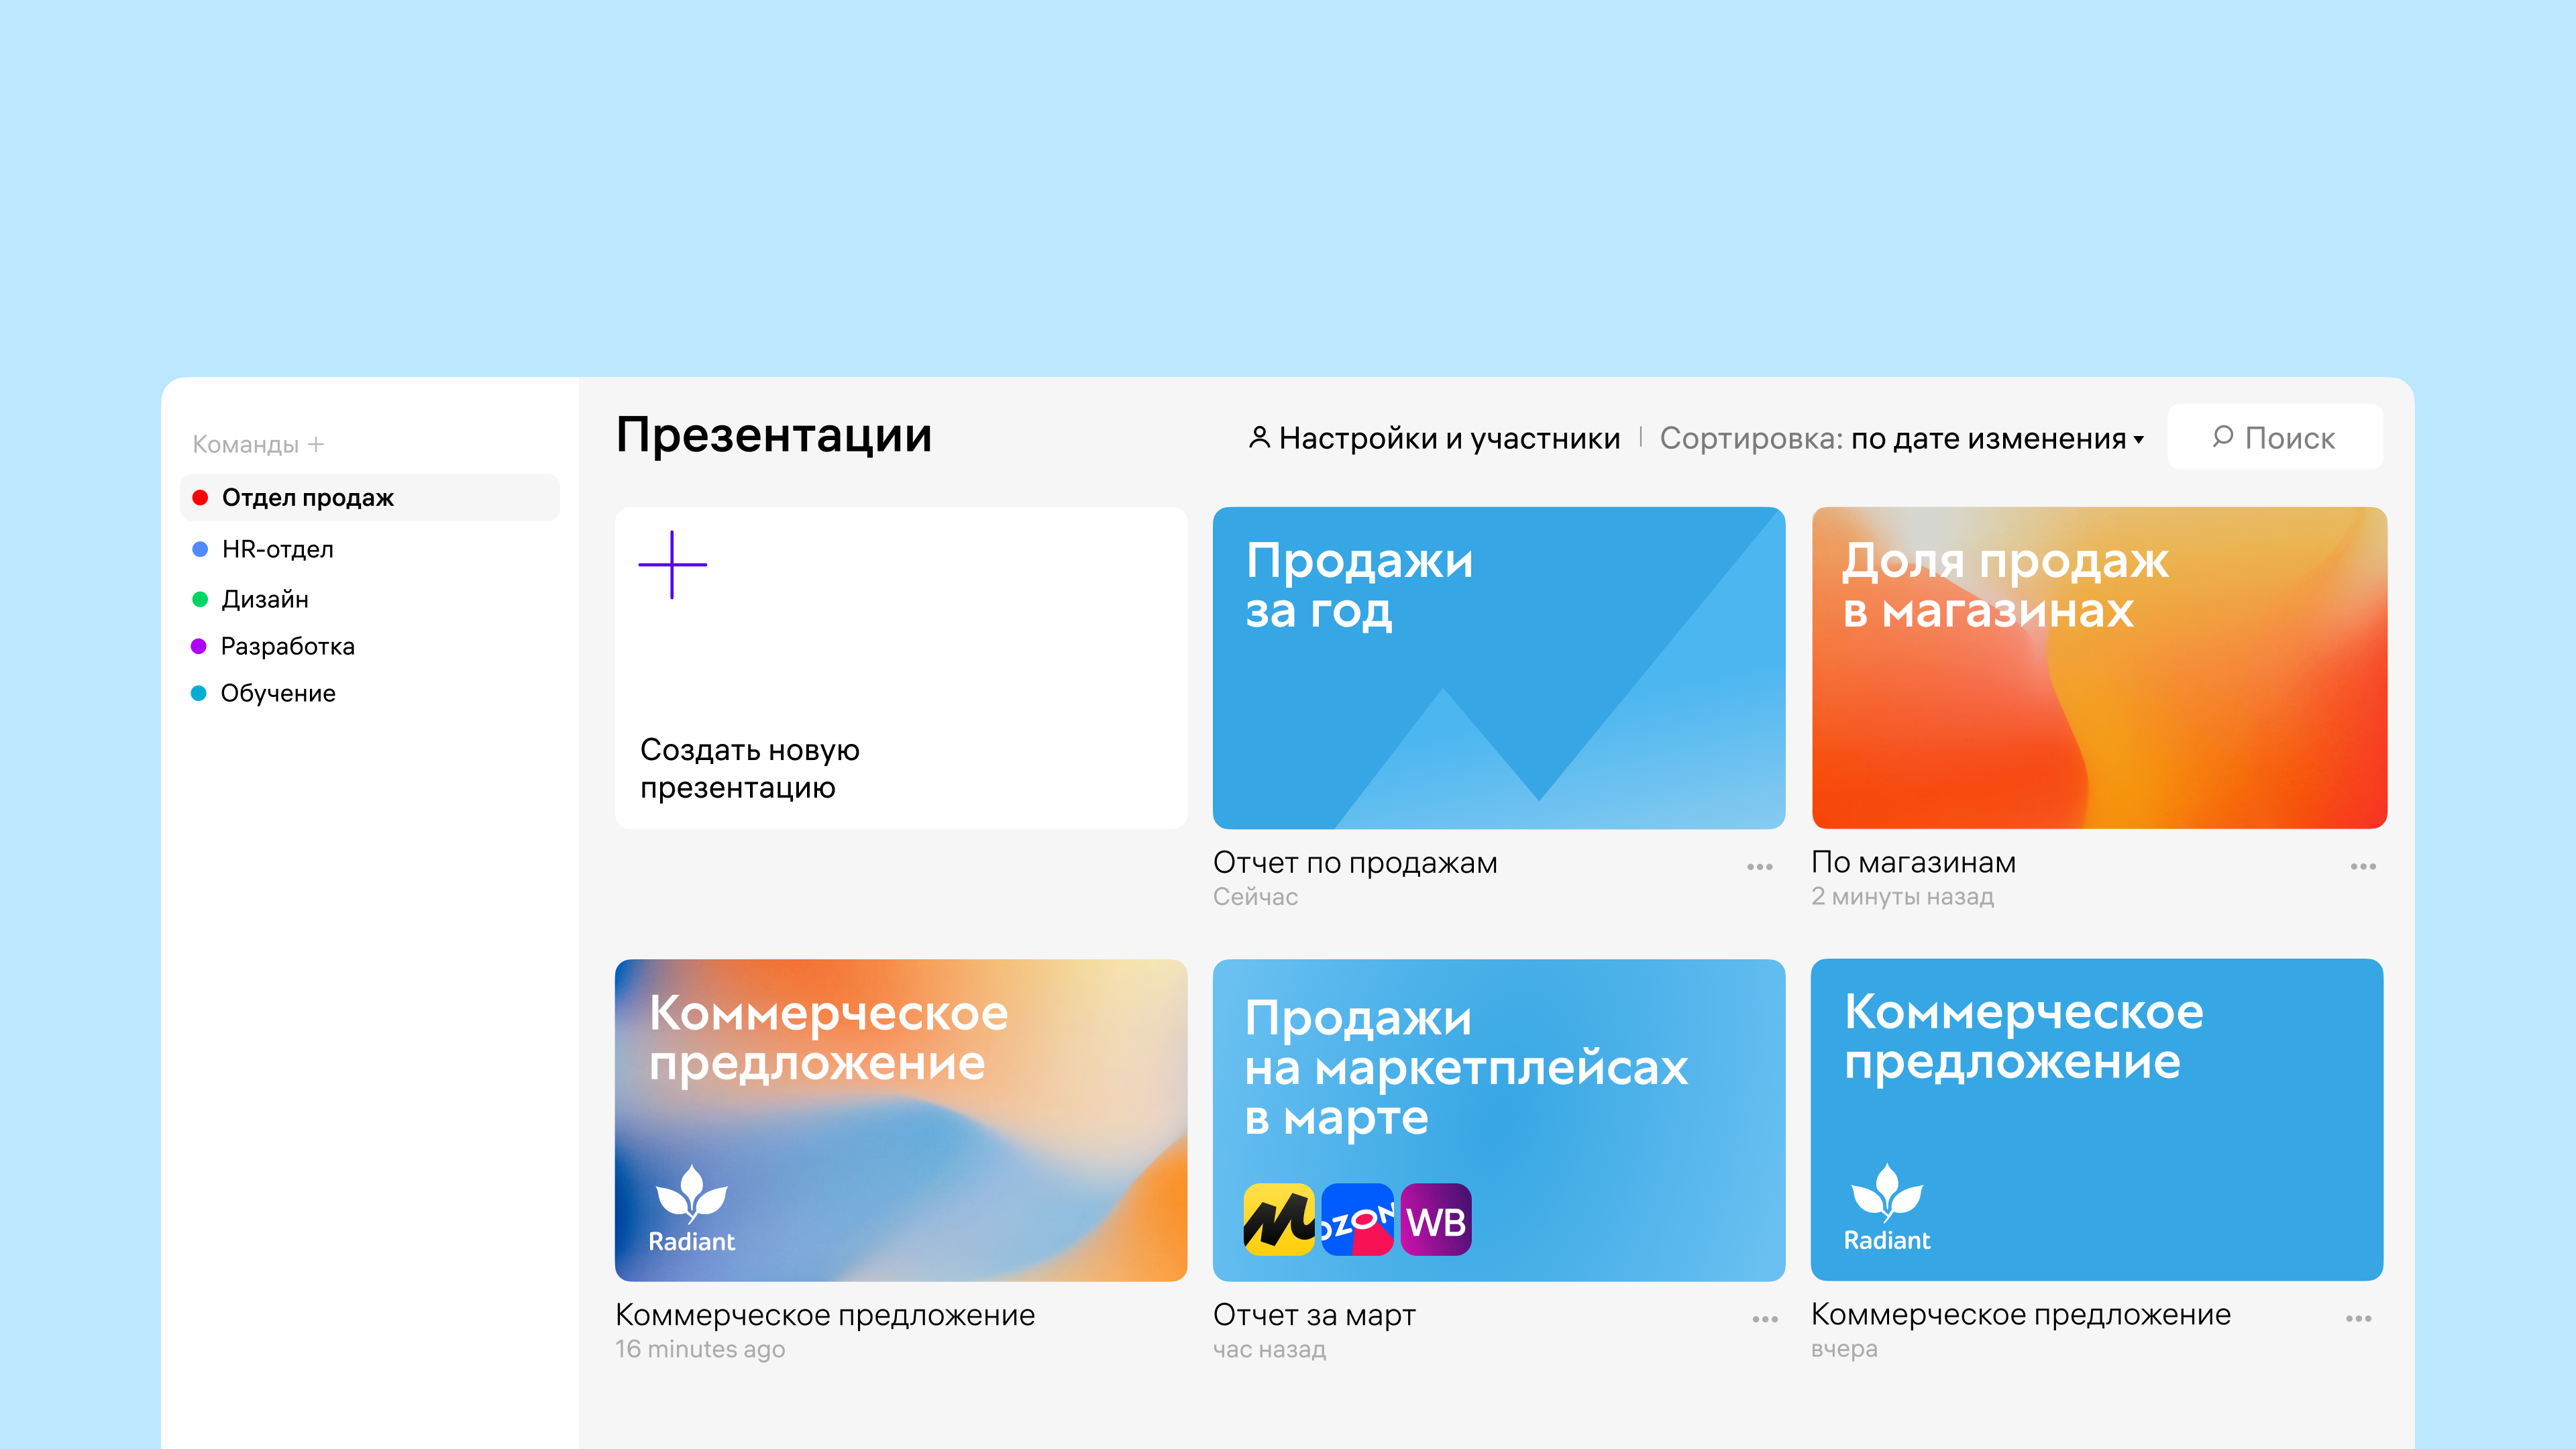The width and height of the screenshot is (2576, 1449).
Task: Select the Отдел продаж team
Action: (308, 498)
